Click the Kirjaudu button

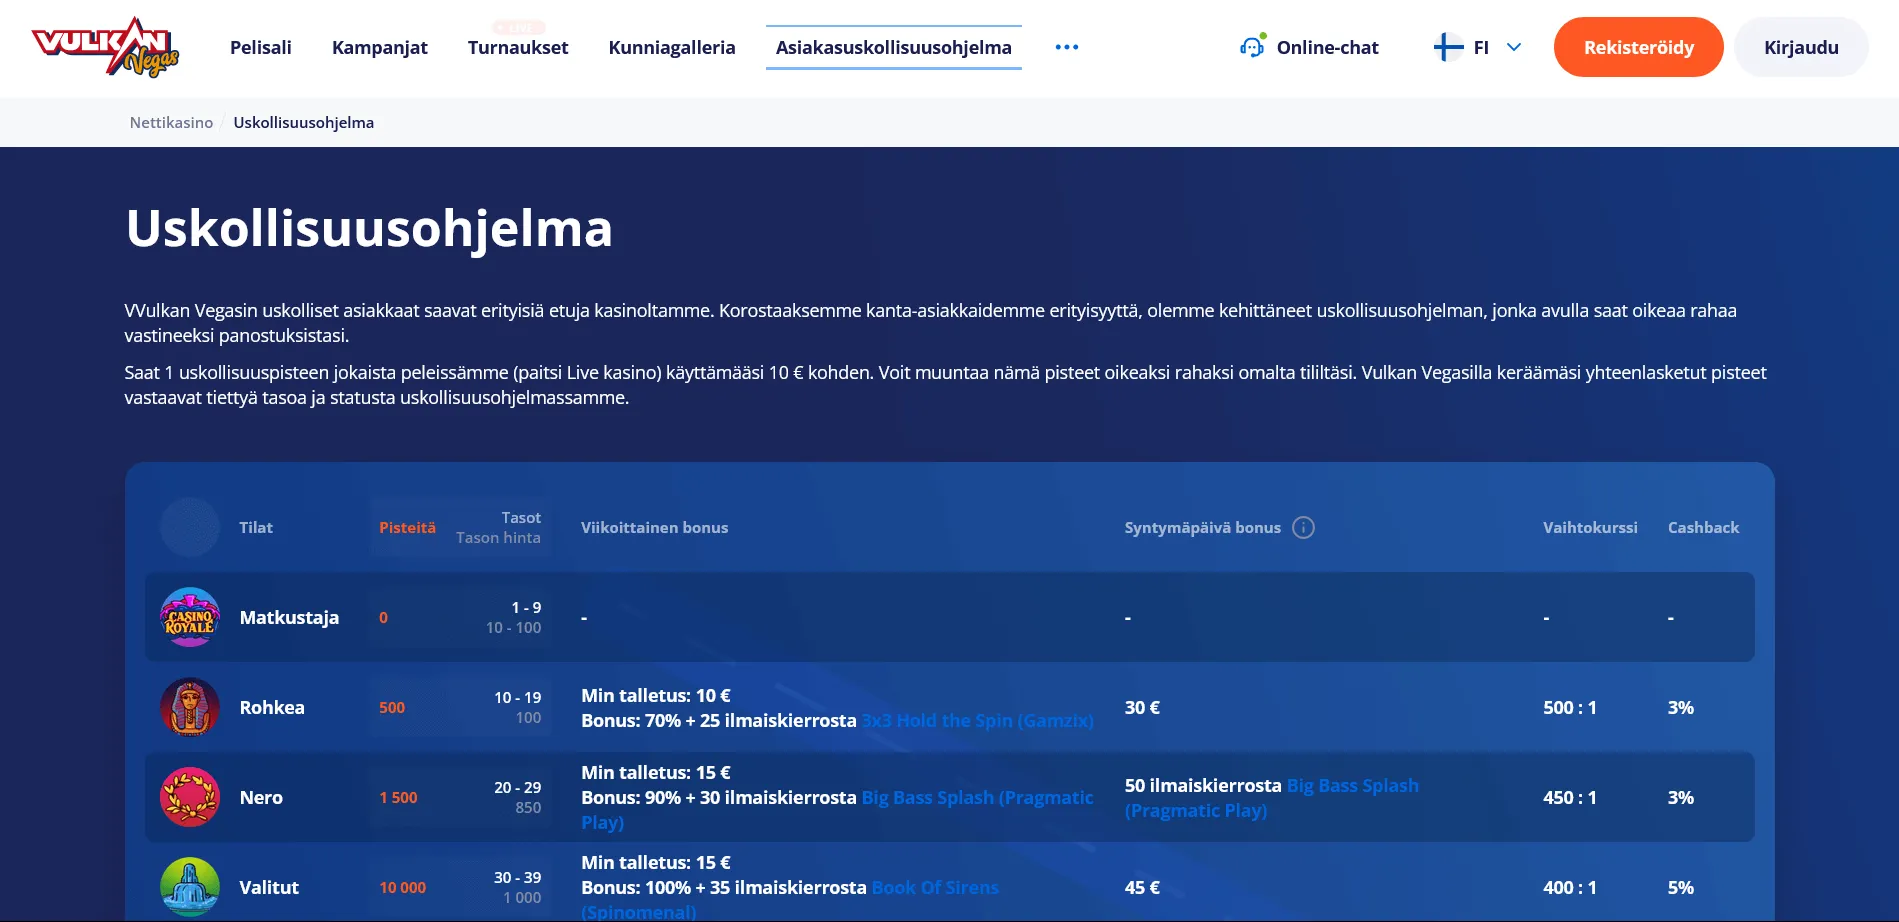1801,47
